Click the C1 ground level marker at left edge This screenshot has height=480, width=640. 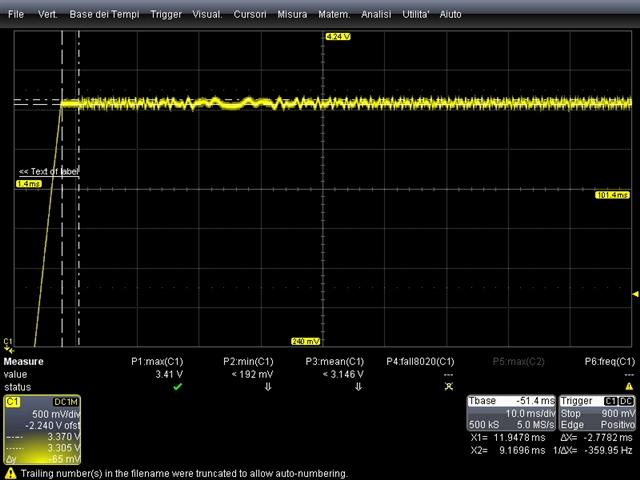(9, 345)
